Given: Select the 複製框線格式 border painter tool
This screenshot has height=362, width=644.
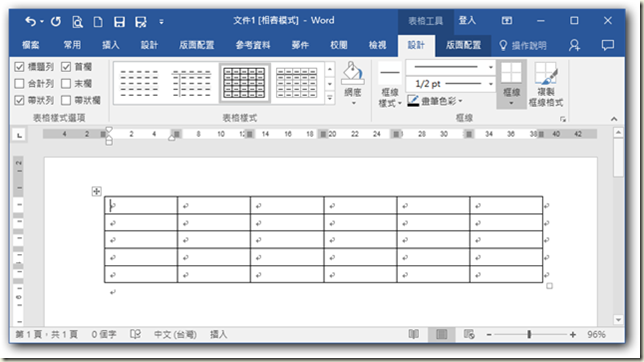Looking at the screenshot, I should click(x=546, y=85).
